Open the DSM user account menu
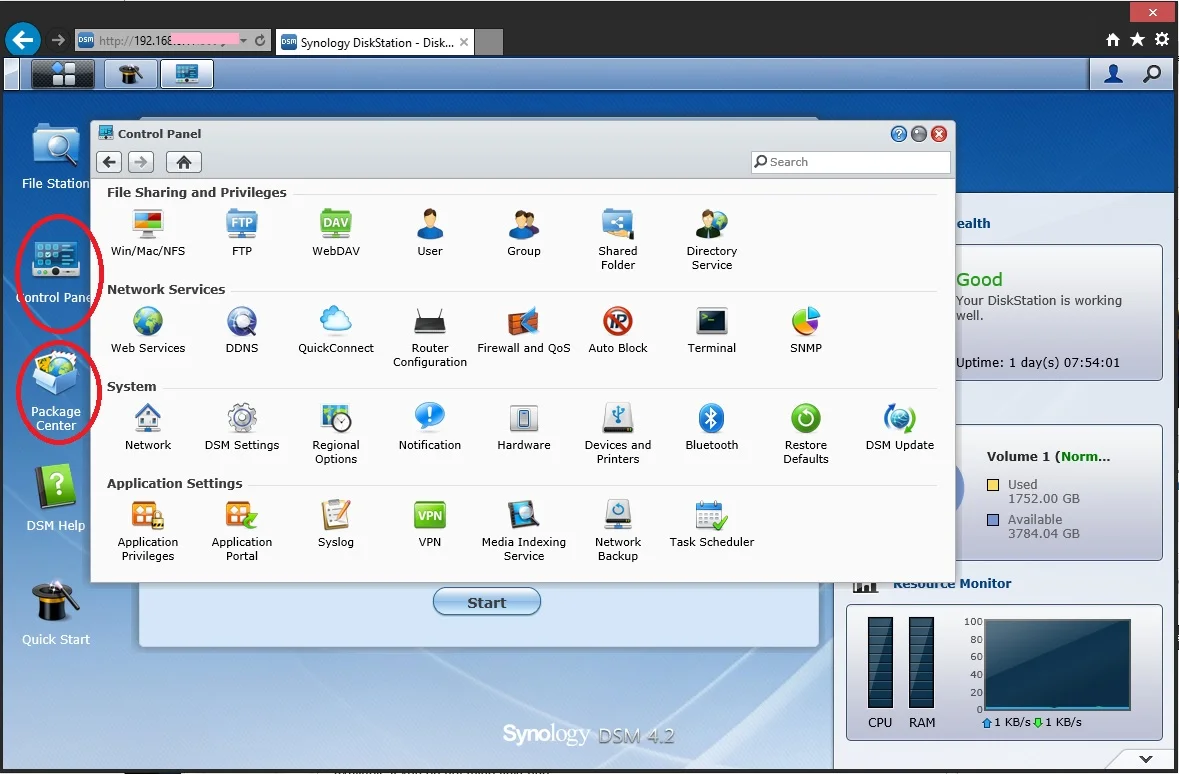The height and width of the screenshot is (774, 1179). click(x=1113, y=74)
